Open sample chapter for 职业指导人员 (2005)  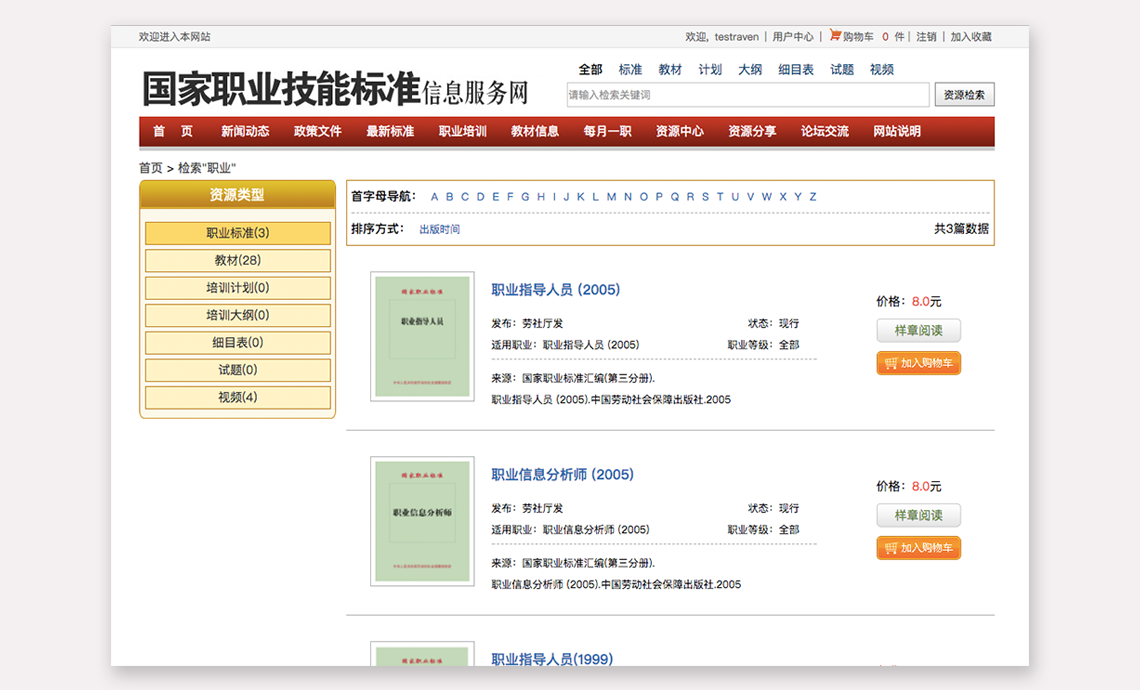coord(918,330)
